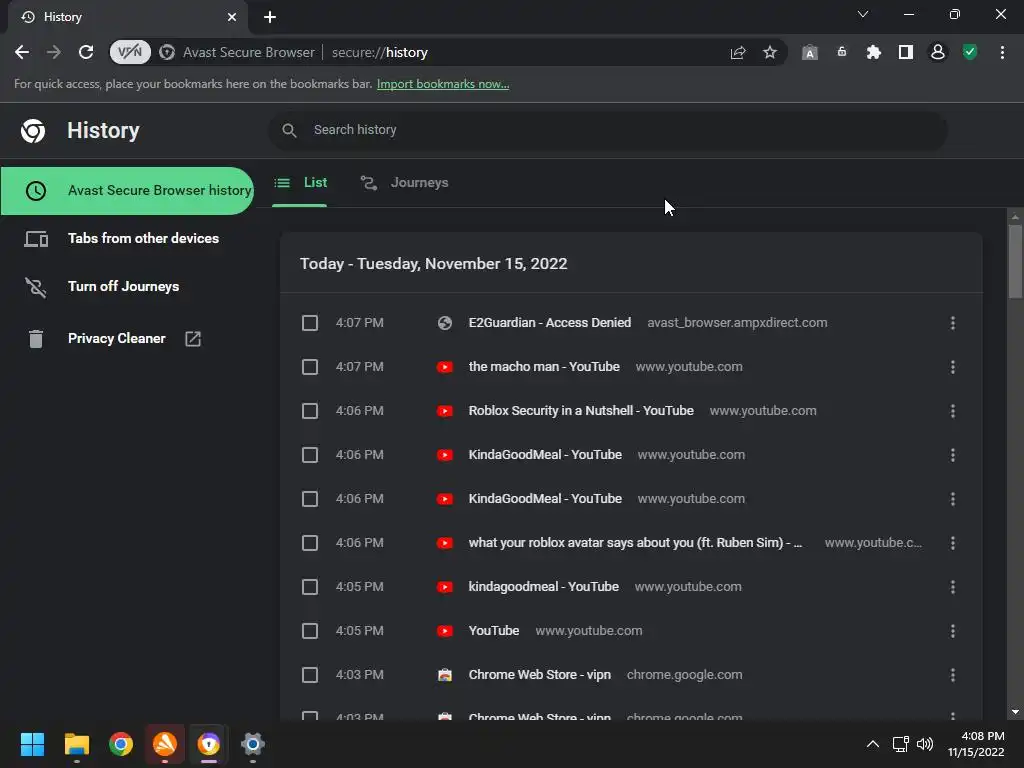Check the roblox avatar video entry
The height and width of the screenshot is (768, 1024).
[x=310, y=543]
